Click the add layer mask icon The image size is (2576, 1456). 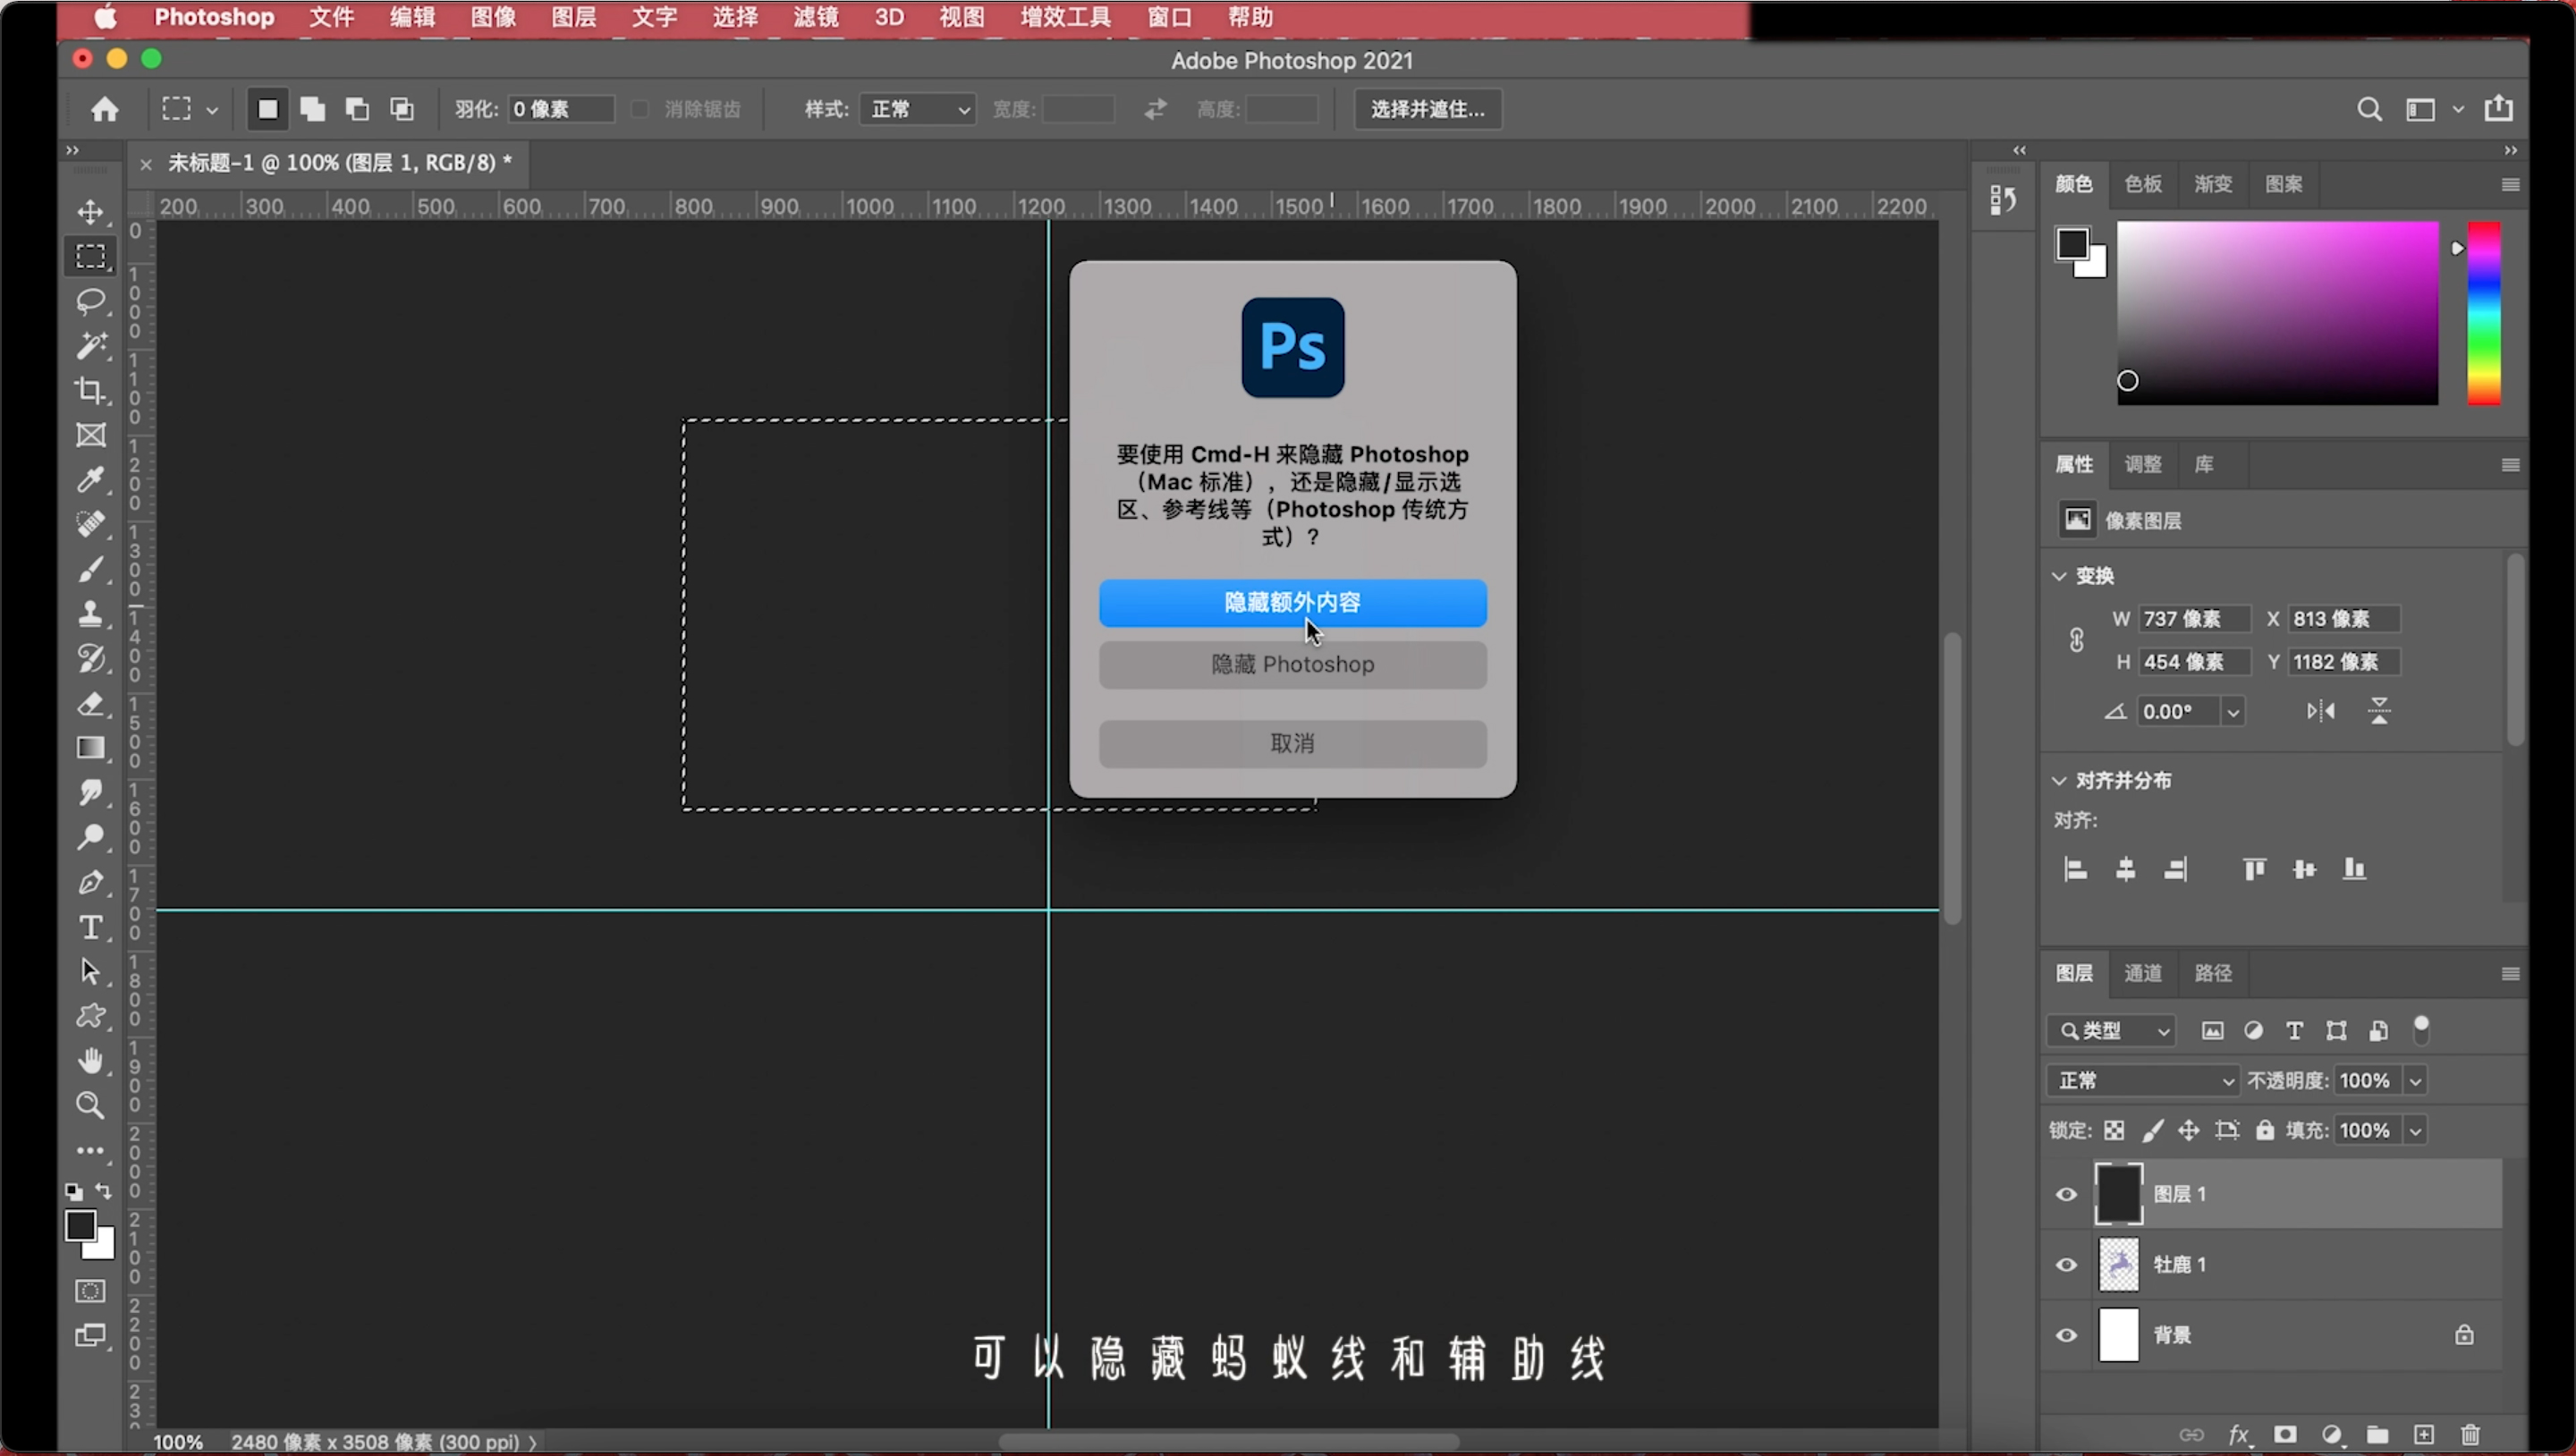[x=2285, y=1434]
